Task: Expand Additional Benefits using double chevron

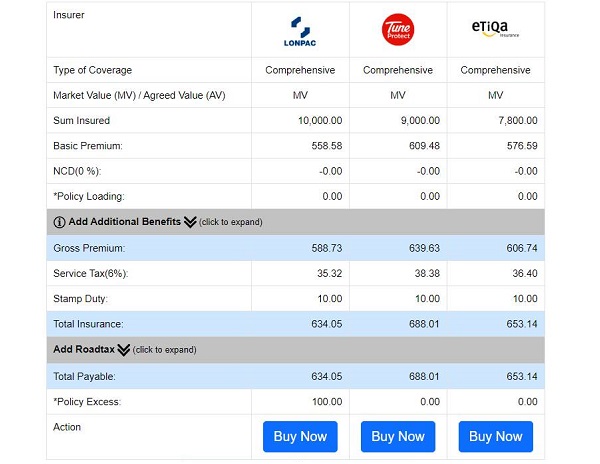Action: point(190,222)
